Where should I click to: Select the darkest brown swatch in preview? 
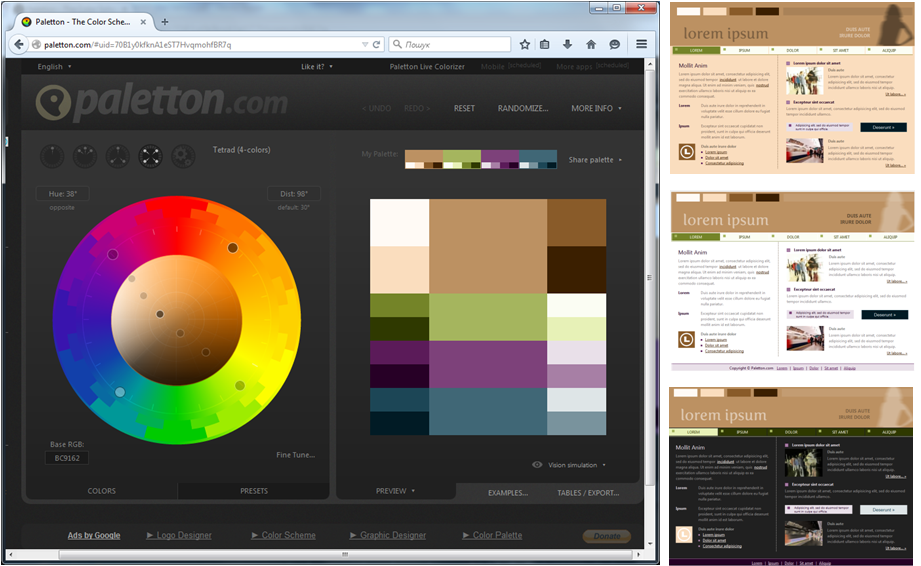pos(576,269)
